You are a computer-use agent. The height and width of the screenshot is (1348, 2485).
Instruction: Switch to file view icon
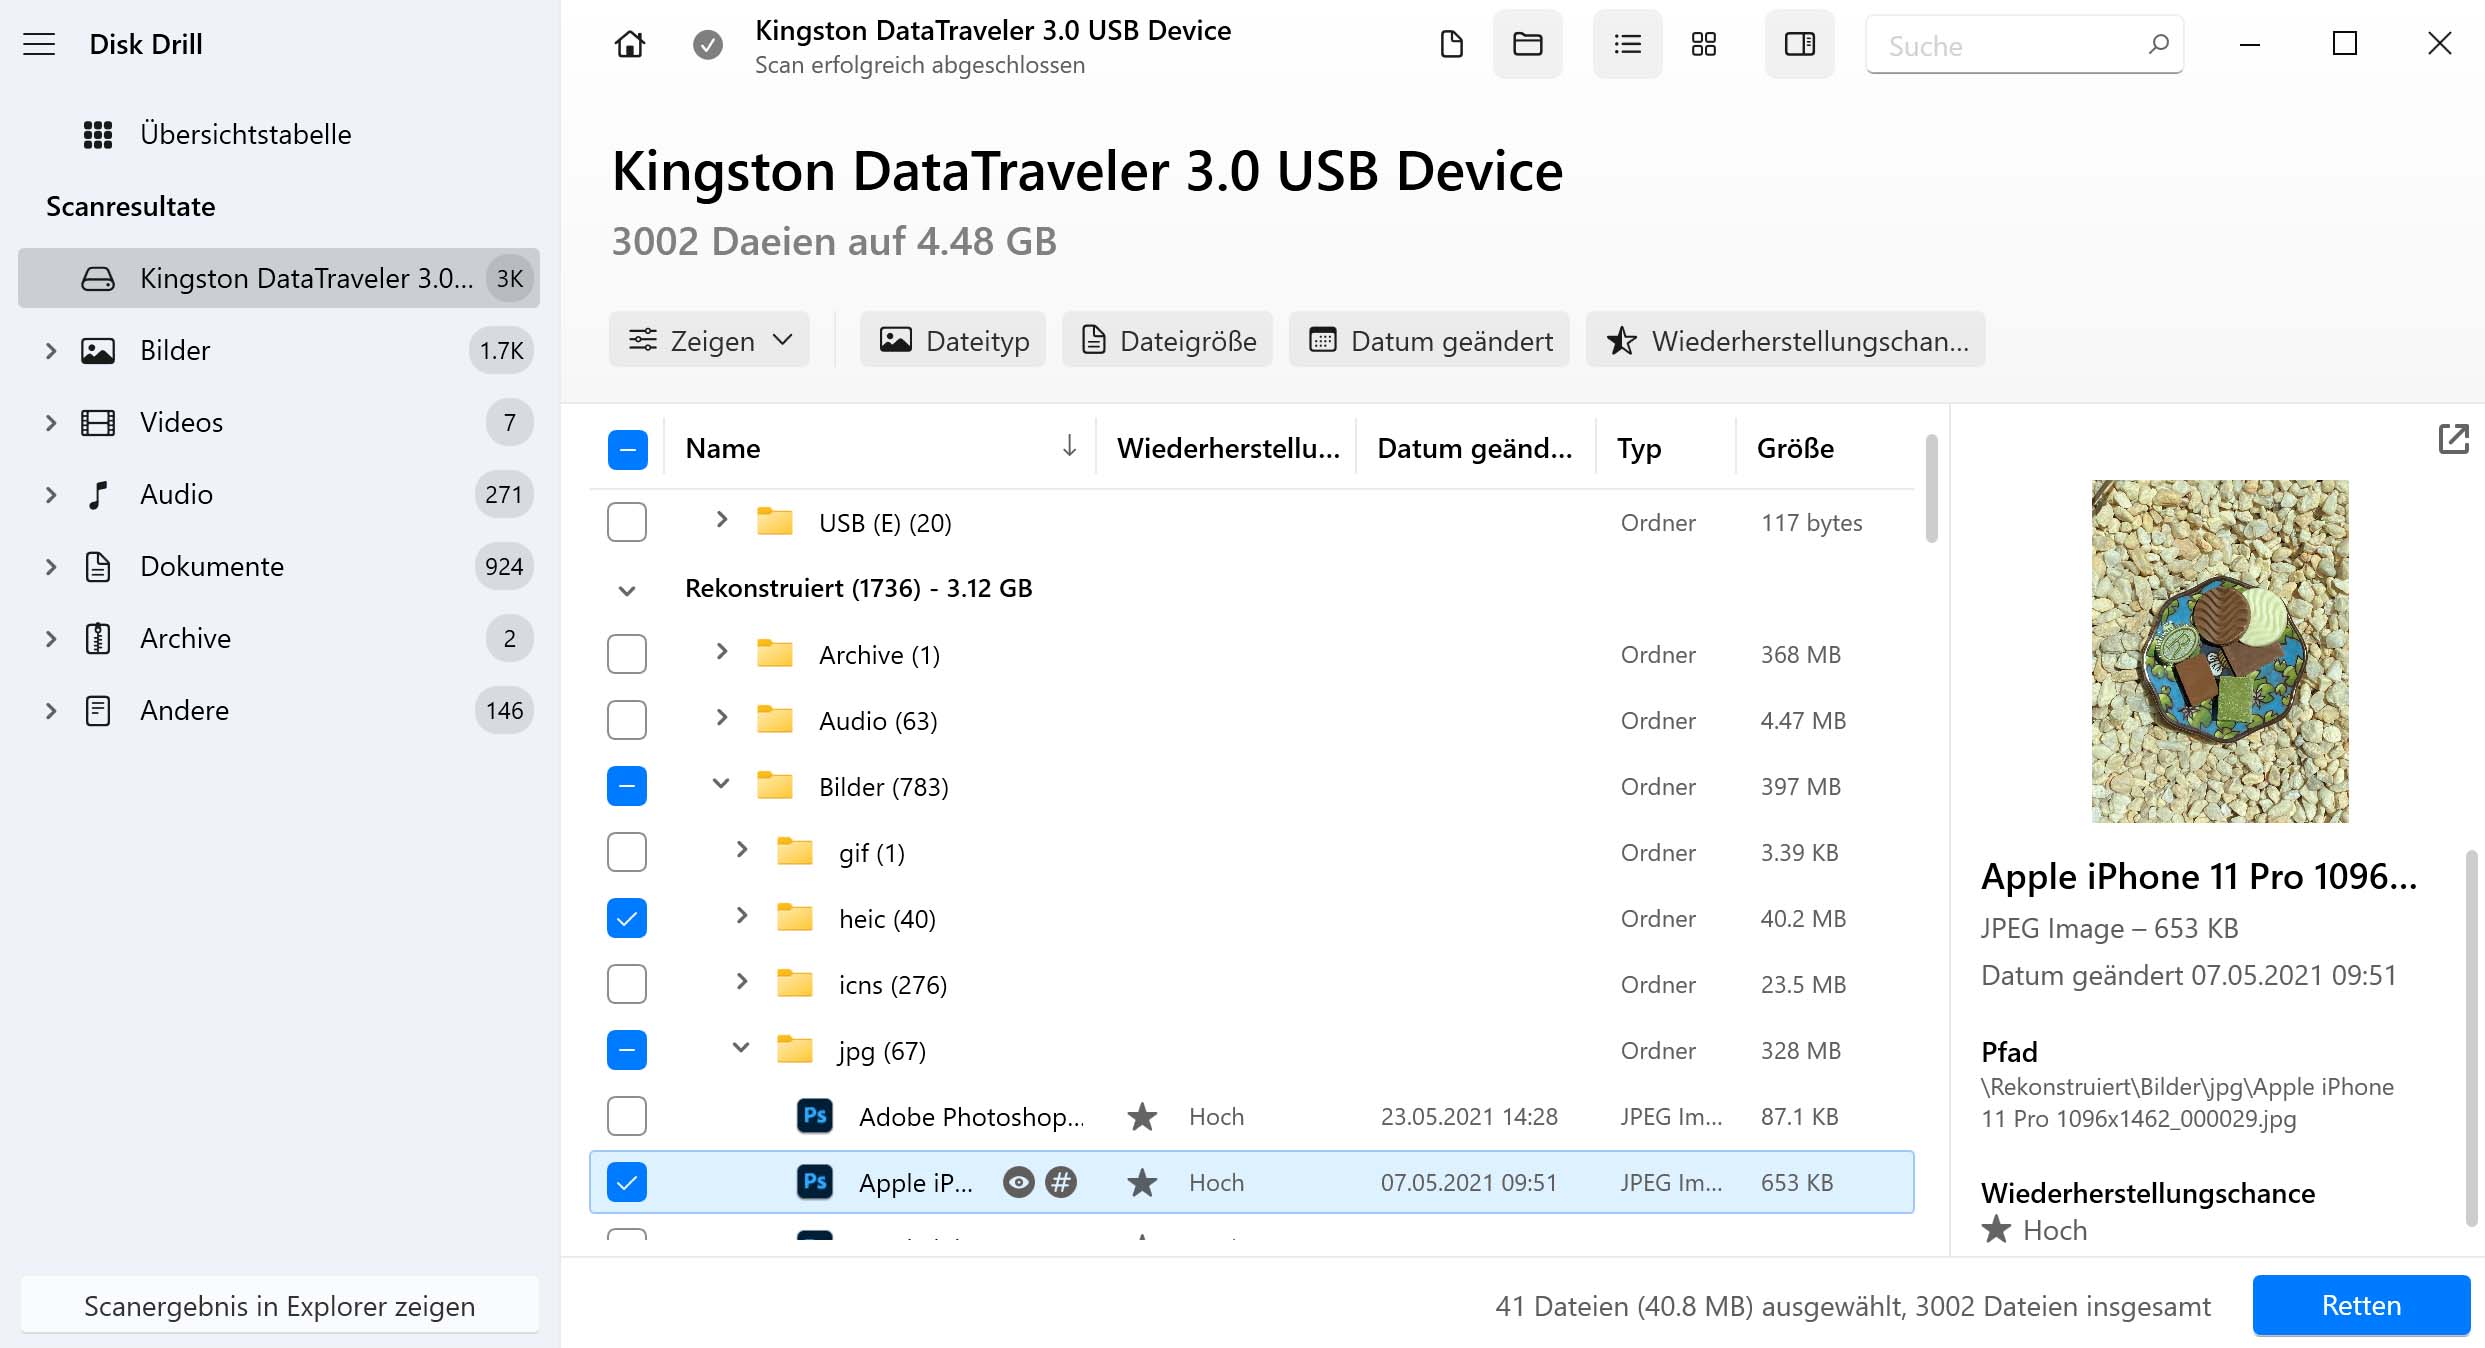[x=1451, y=44]
